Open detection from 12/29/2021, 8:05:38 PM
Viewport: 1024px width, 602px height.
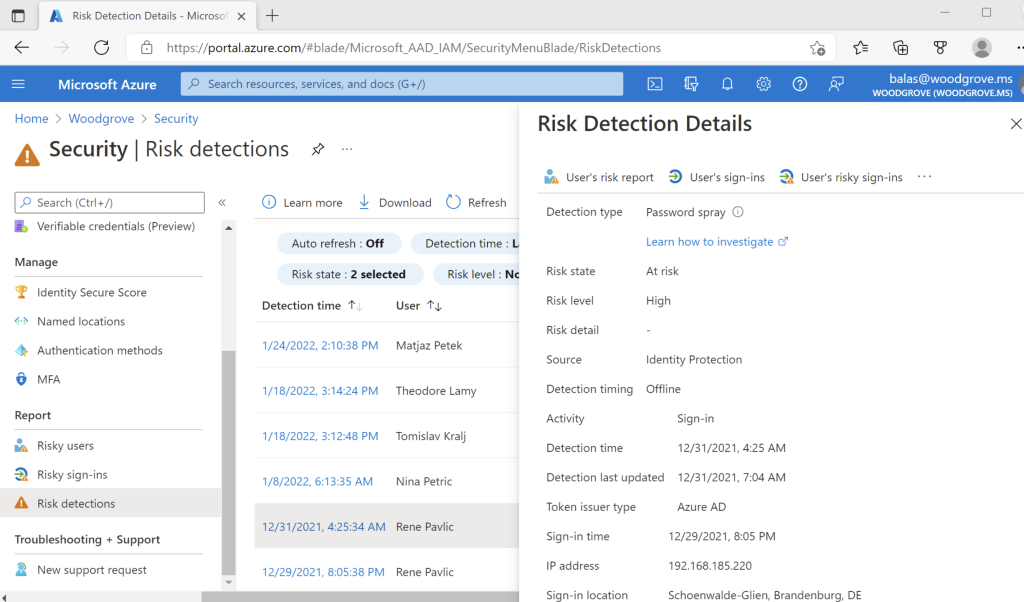pos(323,572)
